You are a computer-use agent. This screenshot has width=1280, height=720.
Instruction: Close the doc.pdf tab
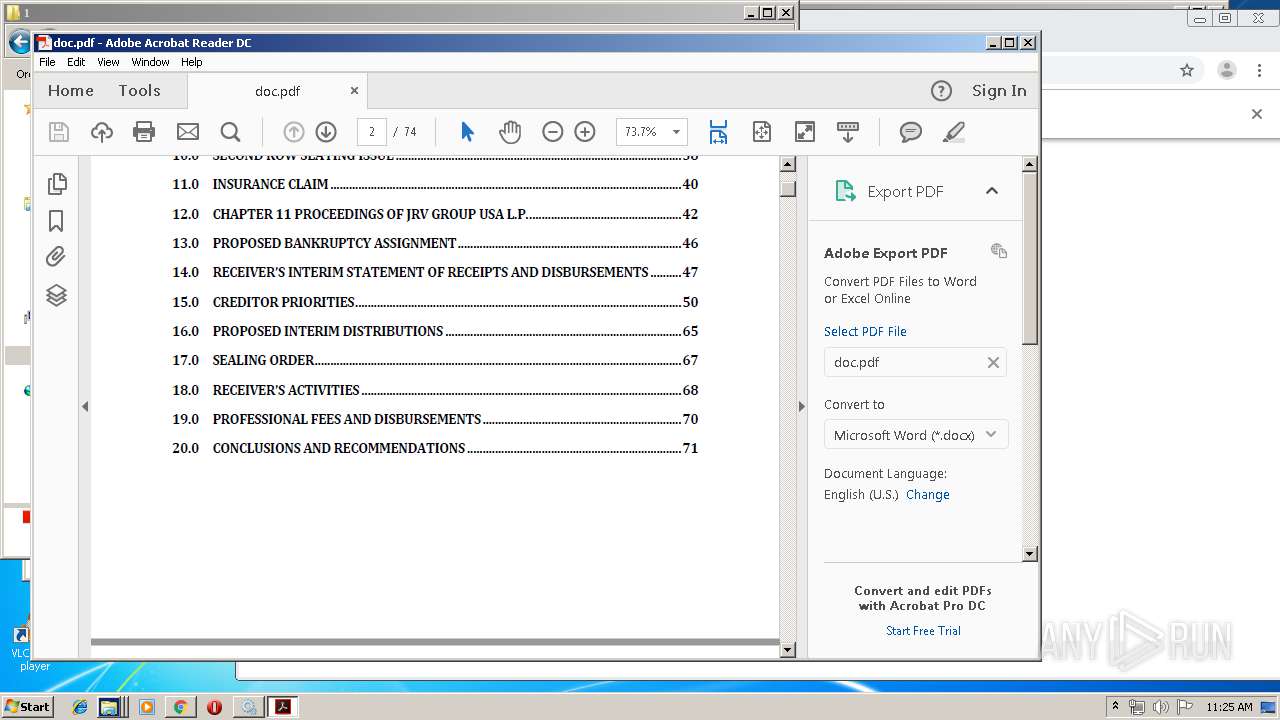tap(354, 90)
